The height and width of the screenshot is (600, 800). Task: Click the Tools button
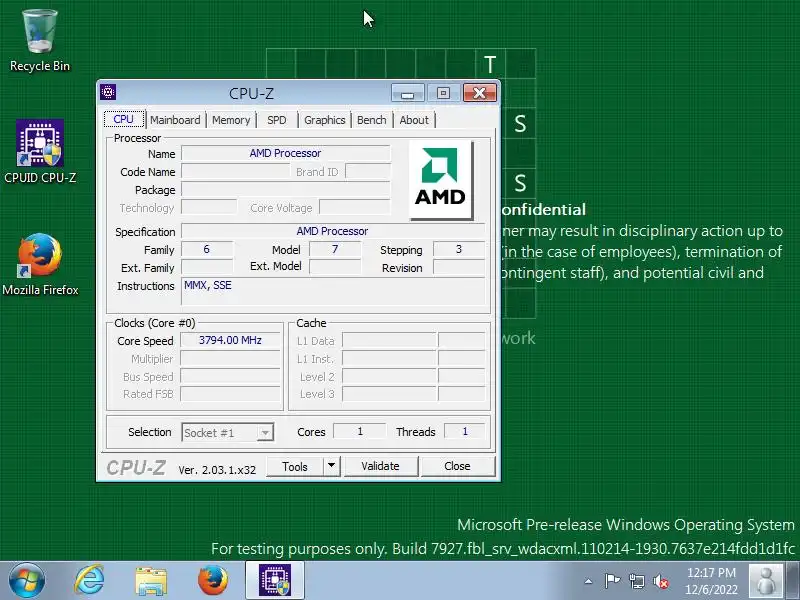tap(294, 467)
